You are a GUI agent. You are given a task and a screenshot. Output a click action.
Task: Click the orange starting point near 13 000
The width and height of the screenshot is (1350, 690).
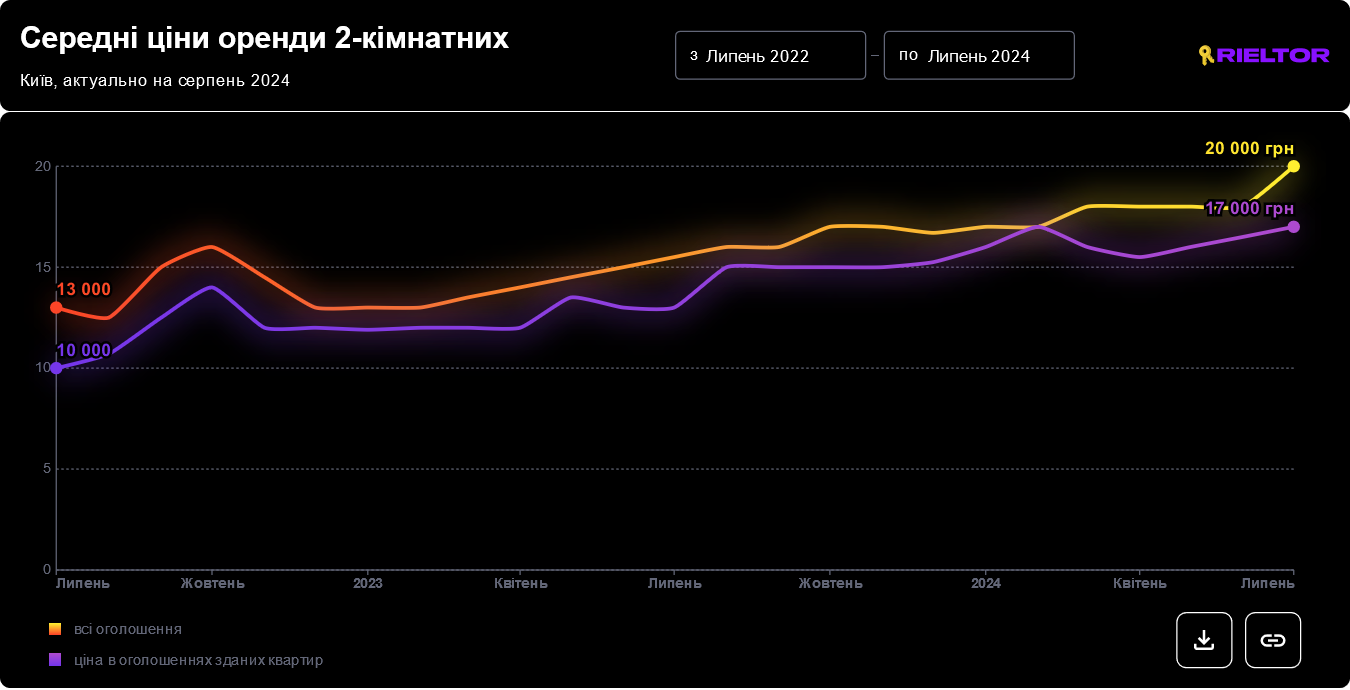[x=57, y=308]
